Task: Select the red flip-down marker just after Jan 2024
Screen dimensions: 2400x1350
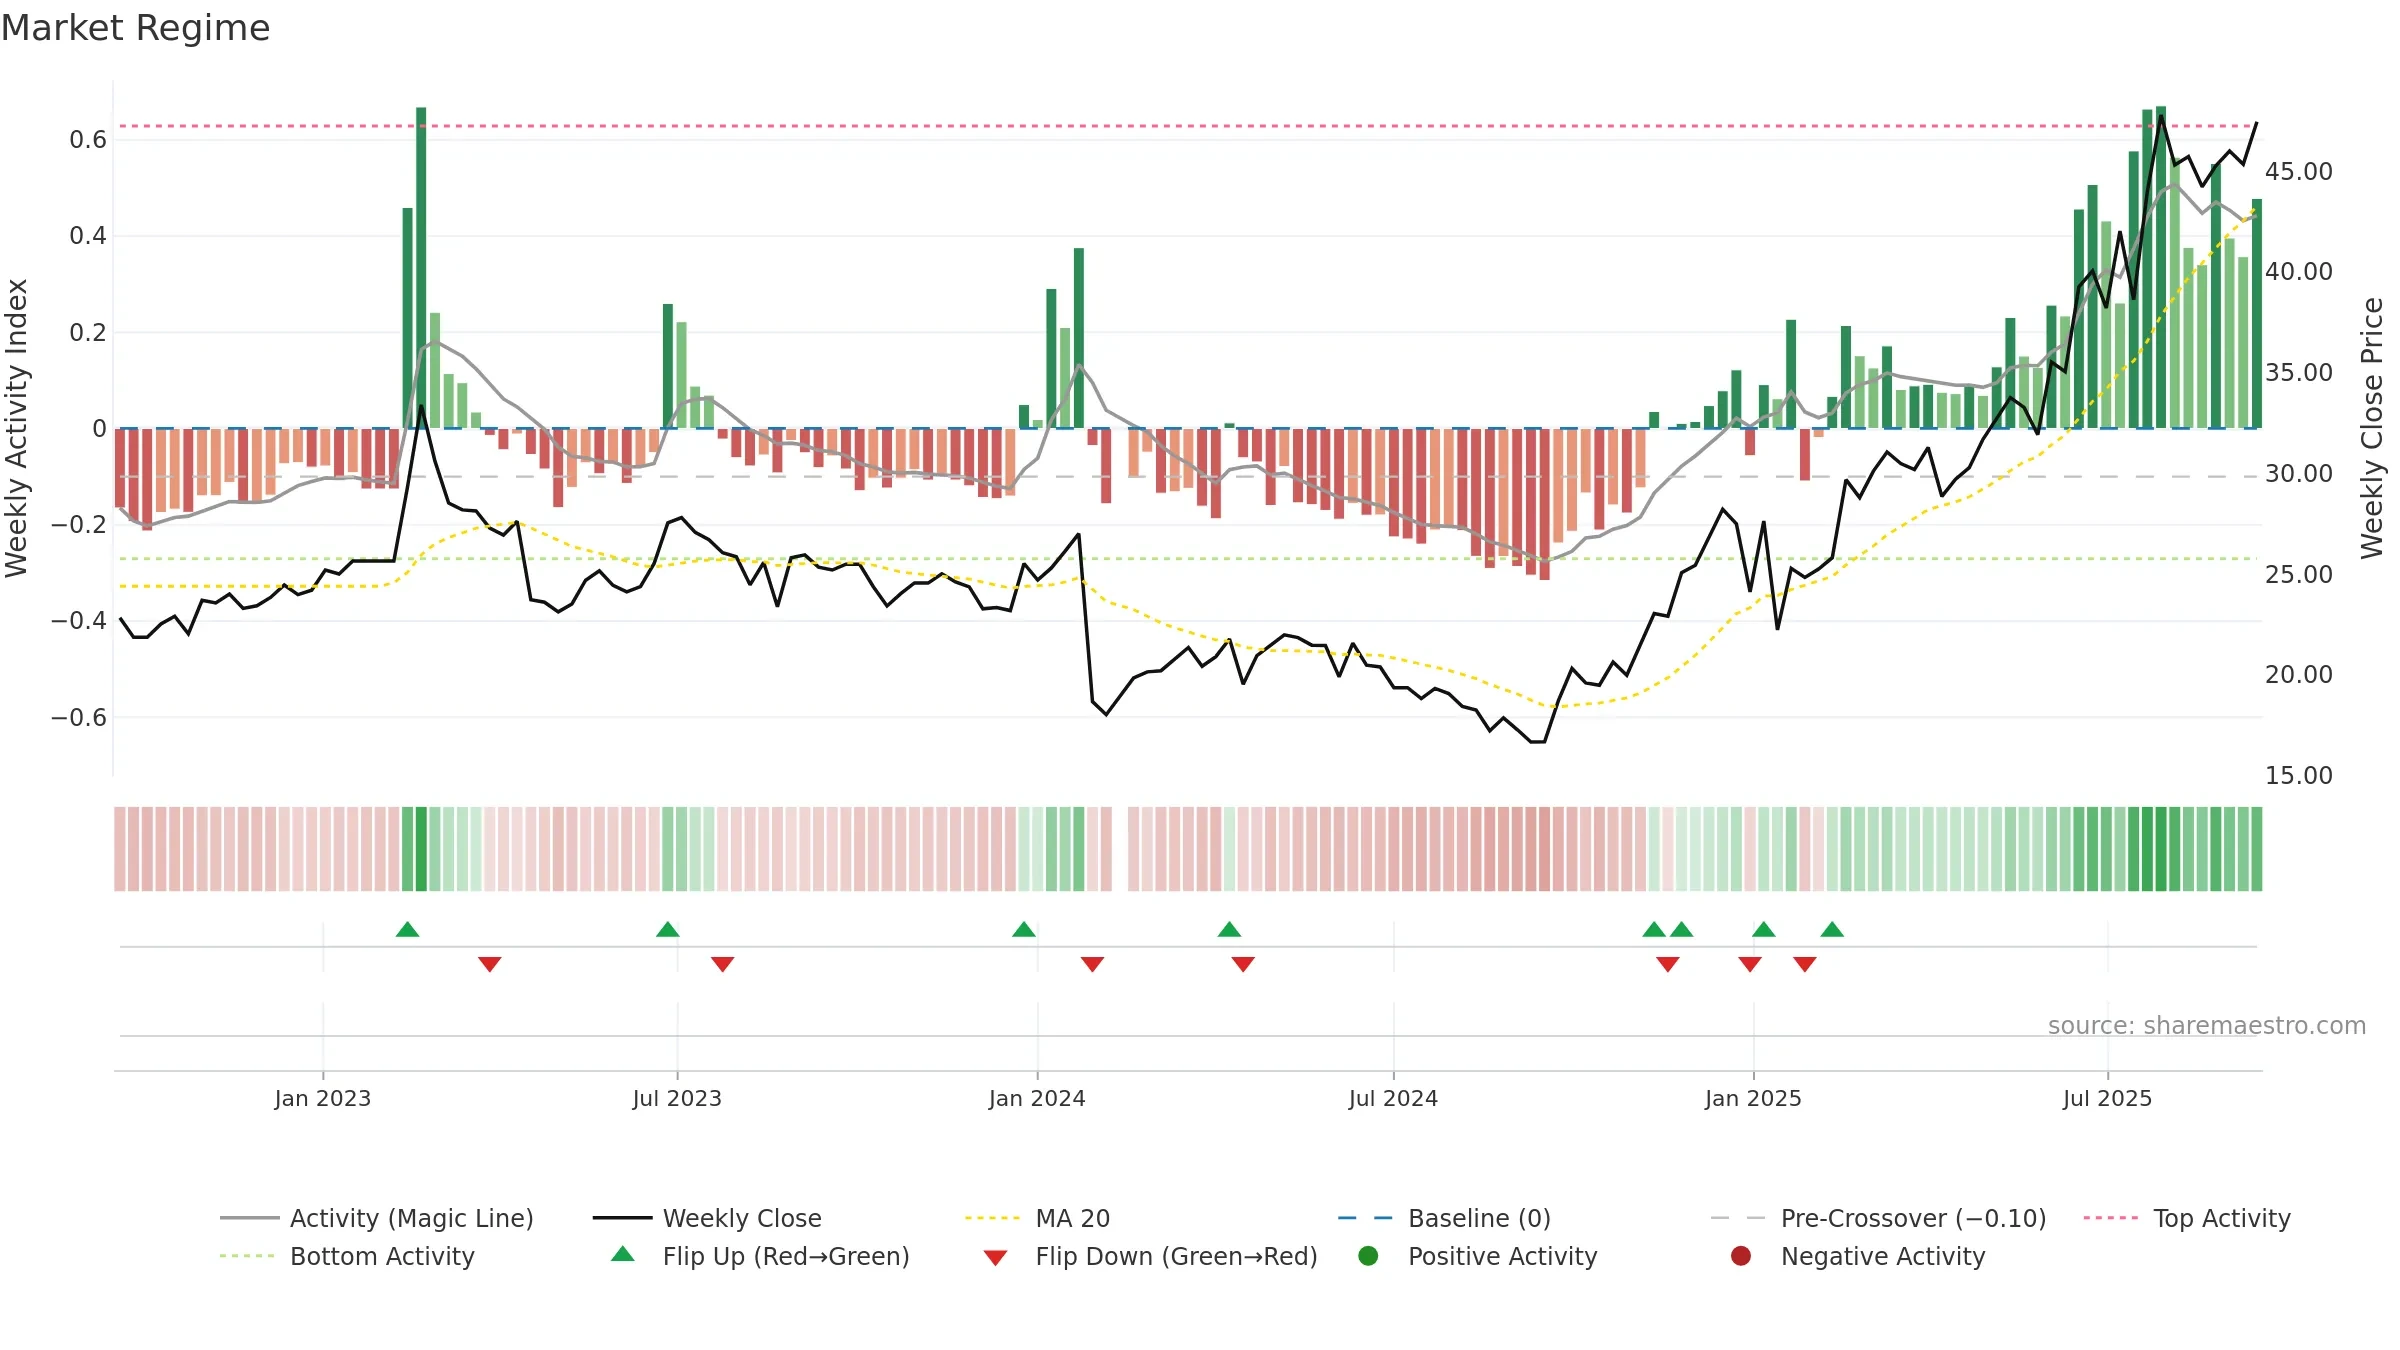Action: pyautogui.click(x=1092, y=964)
